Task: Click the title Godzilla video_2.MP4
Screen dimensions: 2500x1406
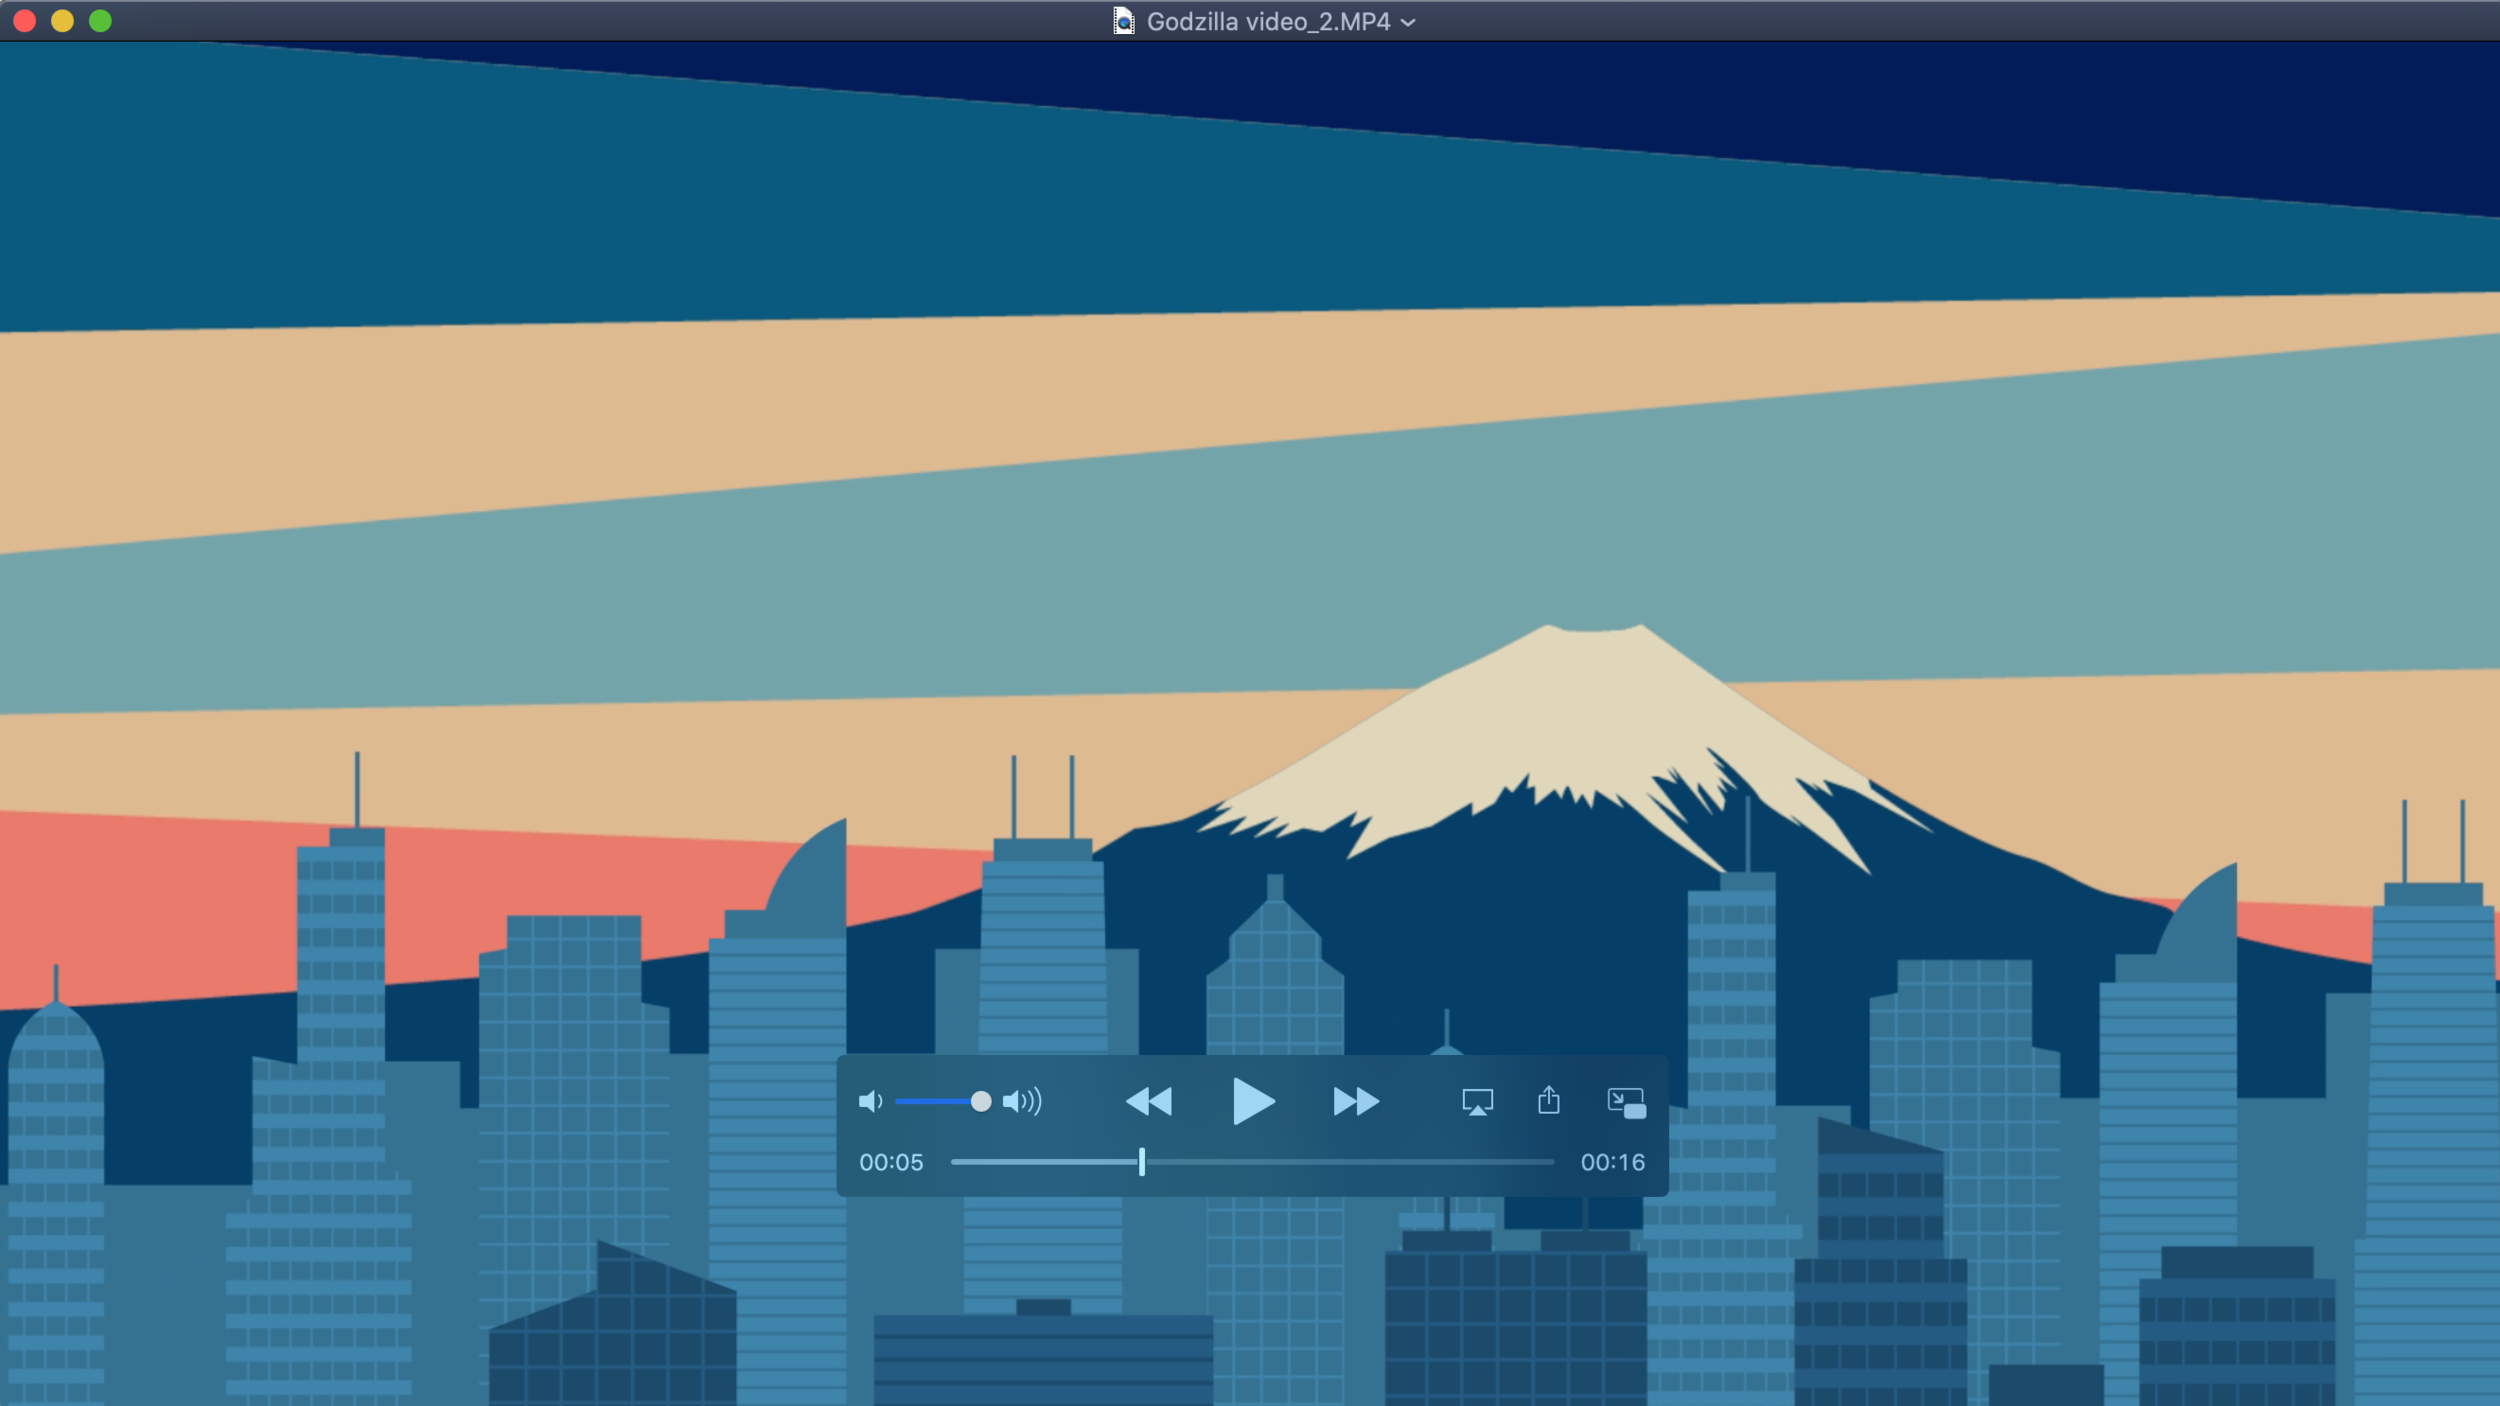Action: [1268, 20]
